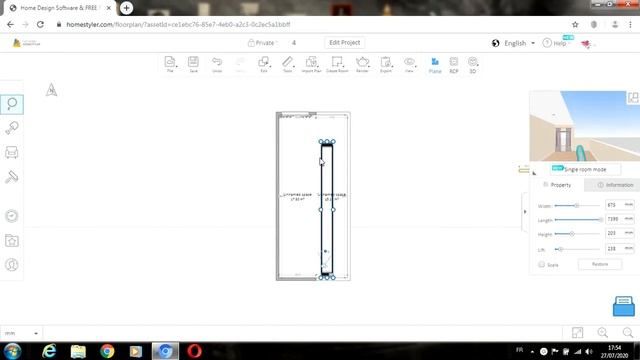Select the Home Design Software browser tab
This screenshot has width=640, height=360.
point(58,8)
